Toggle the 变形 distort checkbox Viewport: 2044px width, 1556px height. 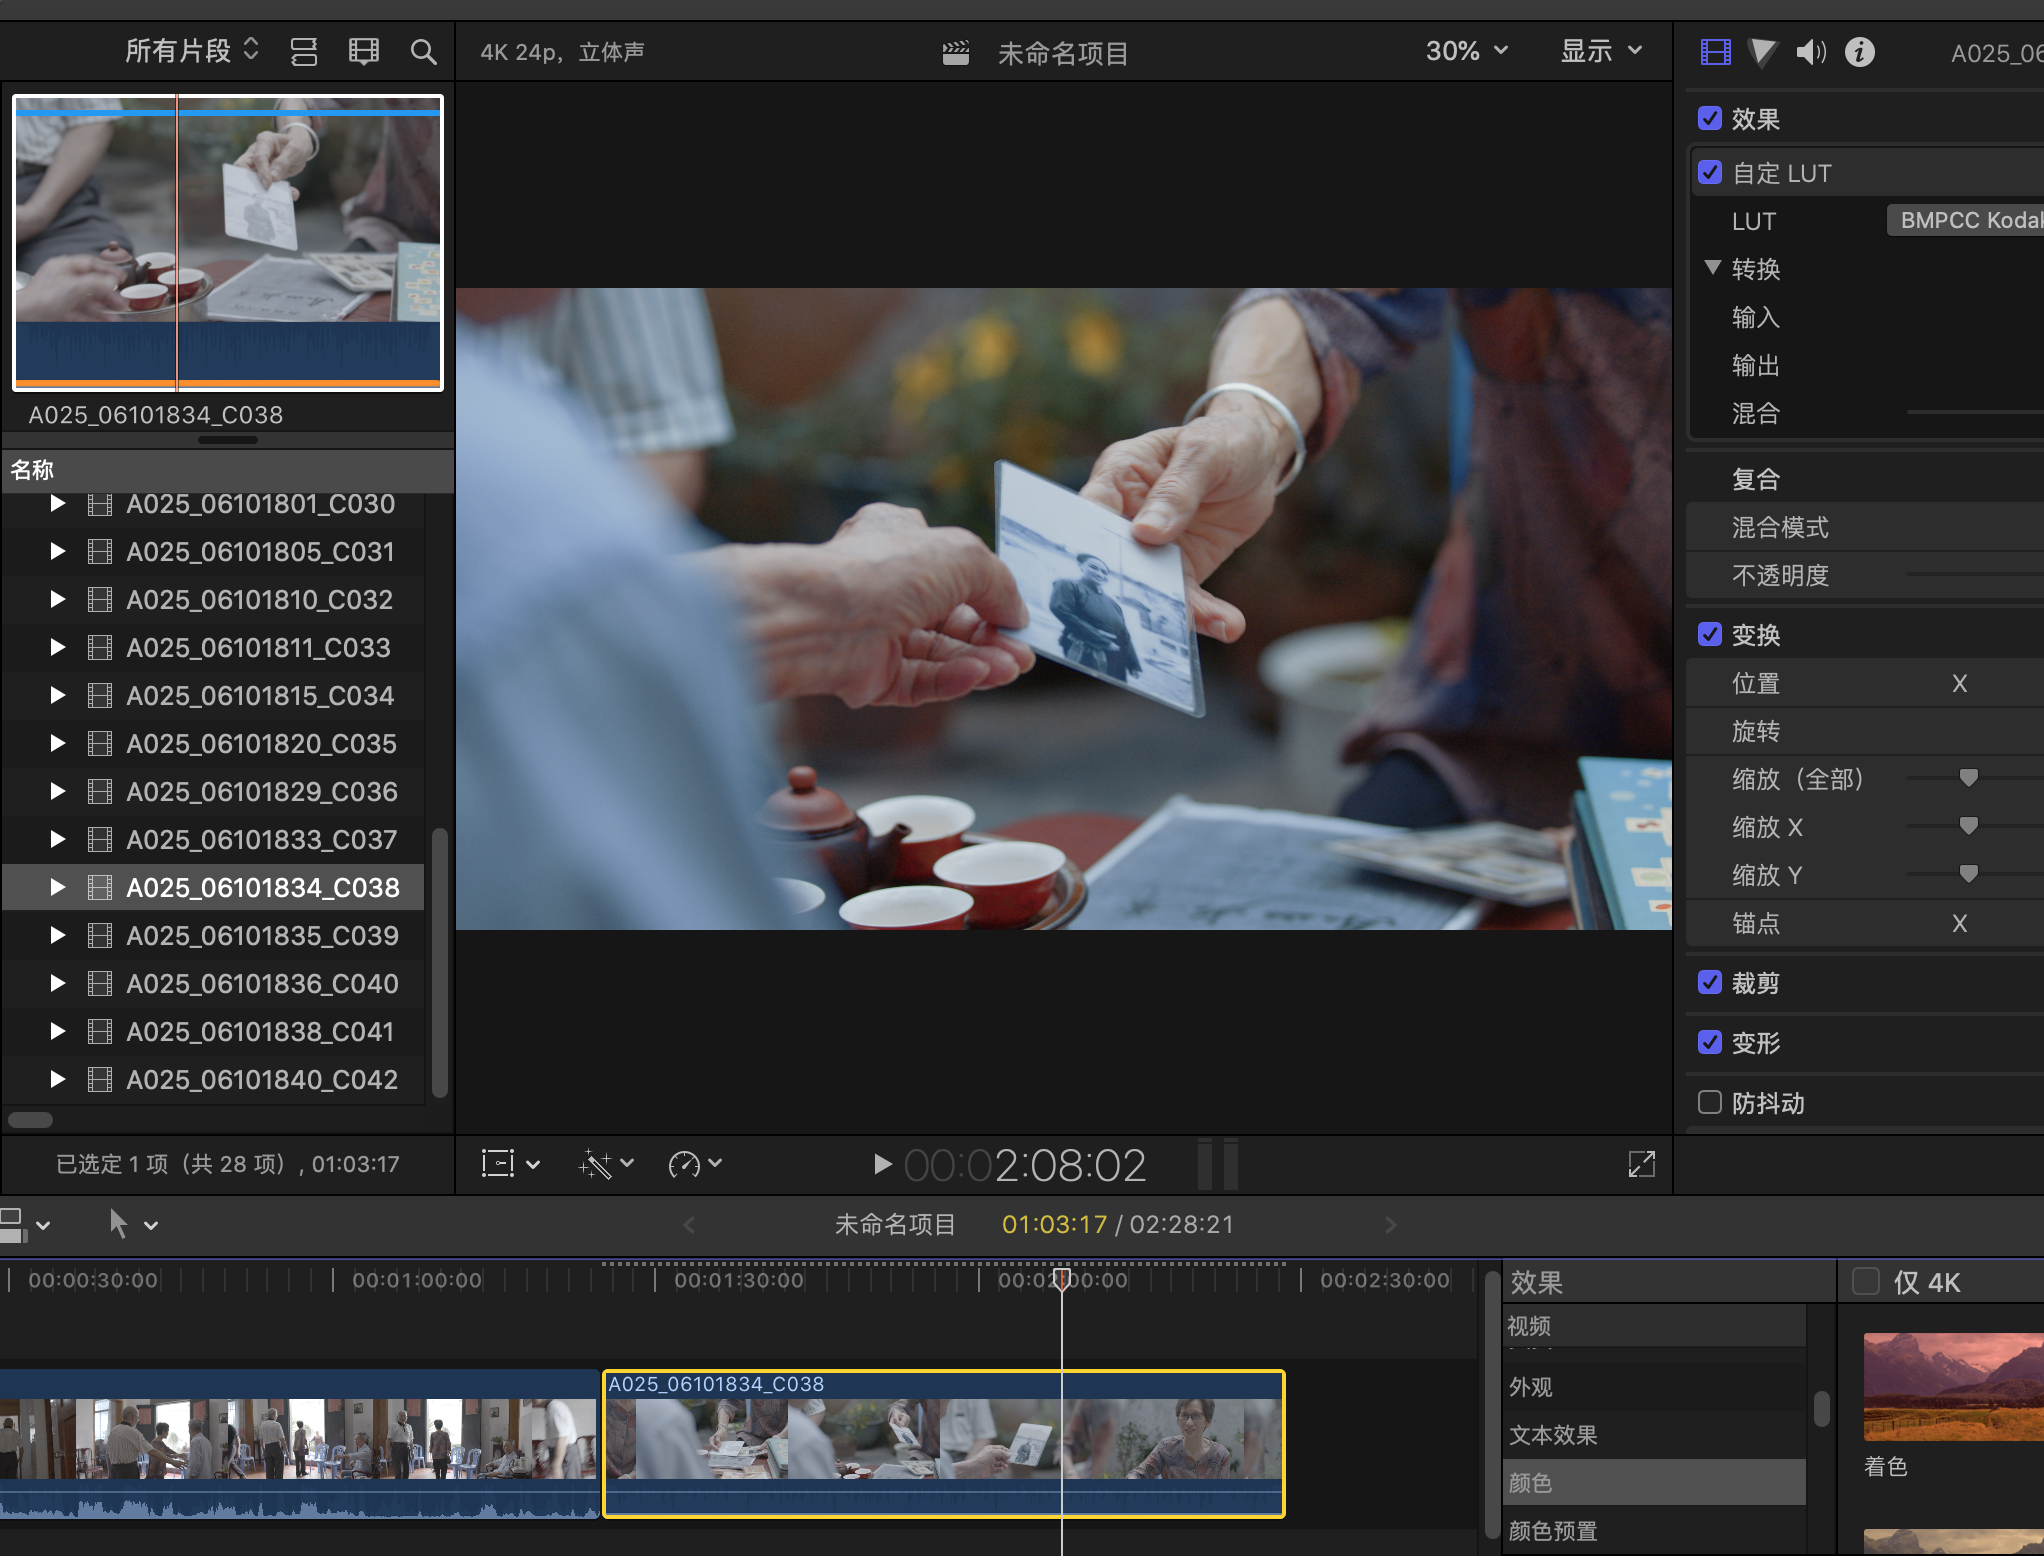pyautogui.click(x=1710, y=1042)
